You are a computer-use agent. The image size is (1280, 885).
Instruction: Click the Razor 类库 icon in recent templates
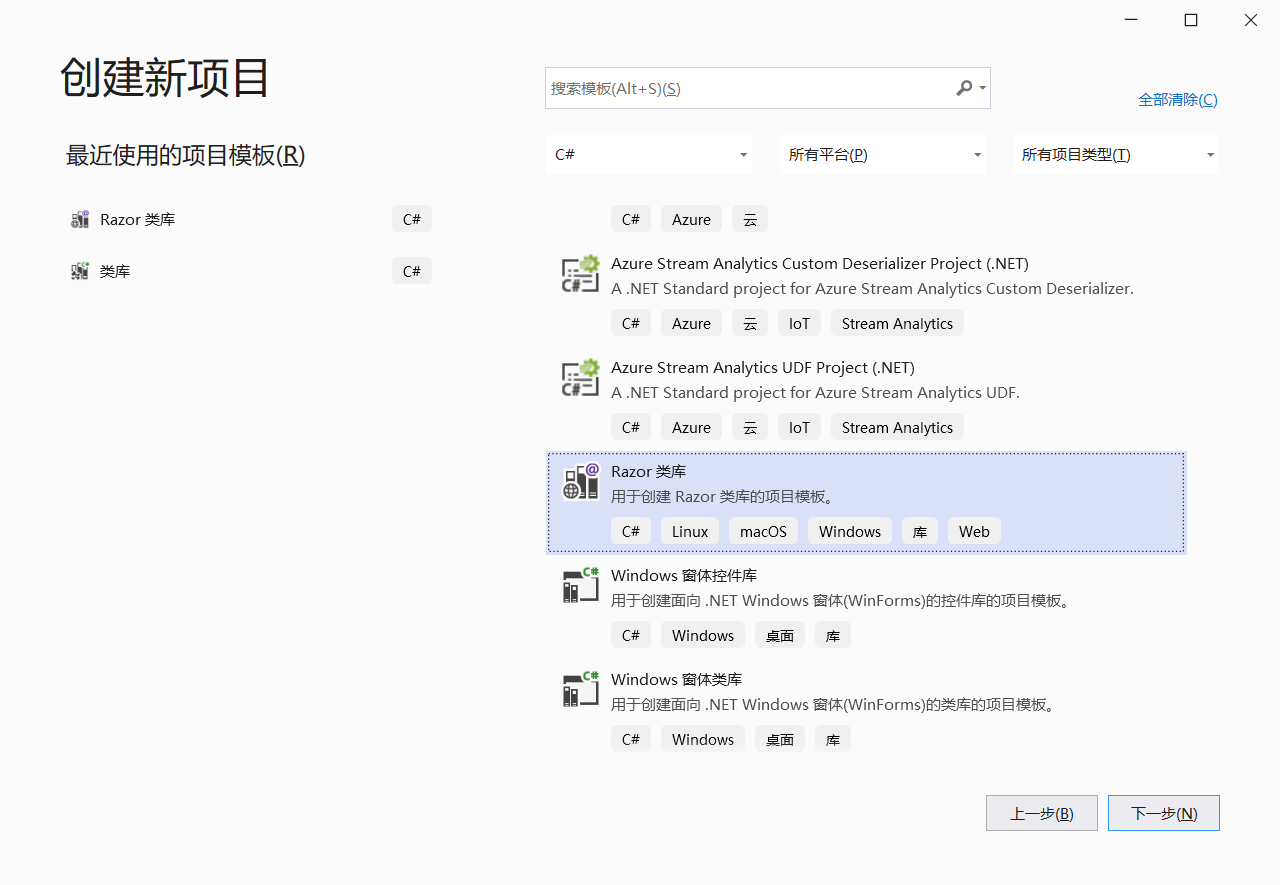pos(80,220)
